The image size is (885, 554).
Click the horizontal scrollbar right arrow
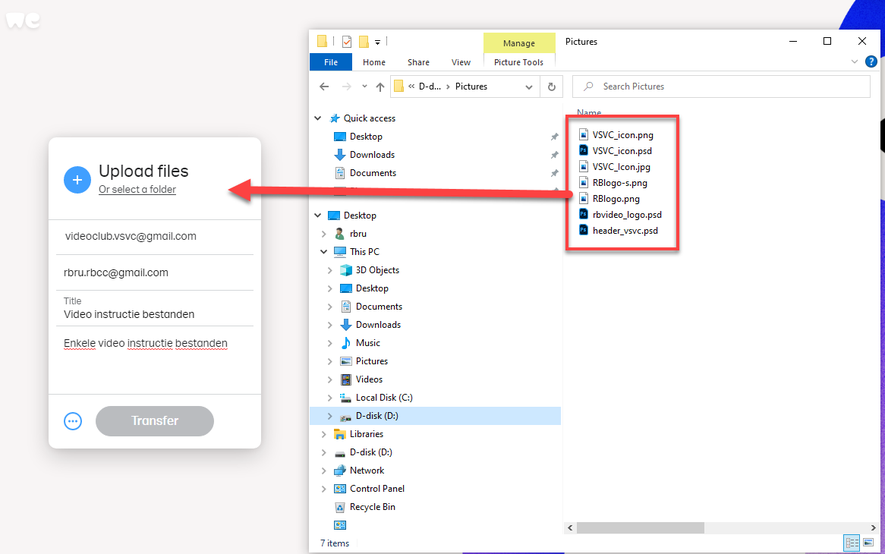(873, 527)
